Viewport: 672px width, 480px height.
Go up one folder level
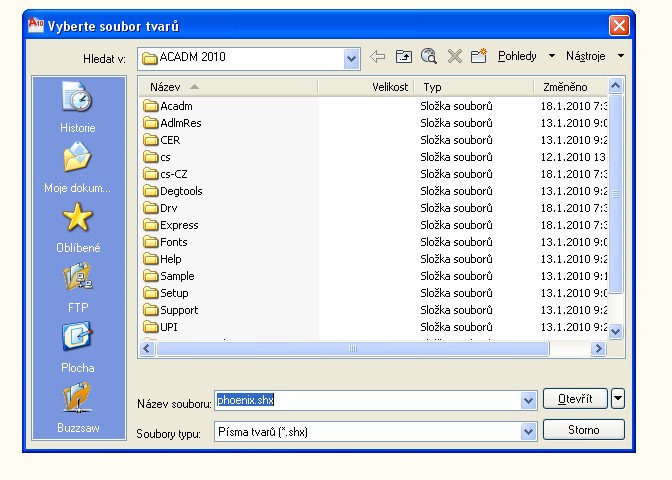pos(403,57)
